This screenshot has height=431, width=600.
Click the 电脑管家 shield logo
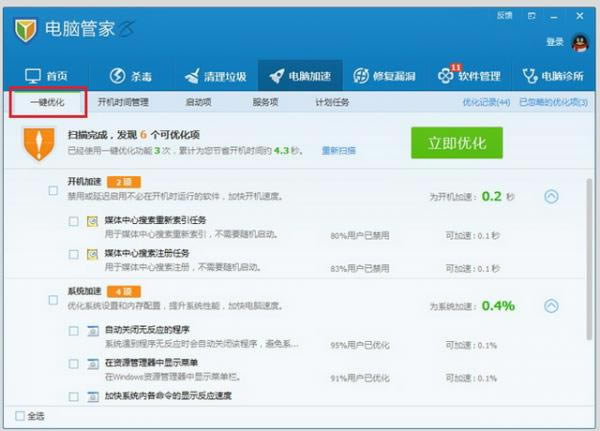(26, 31)
